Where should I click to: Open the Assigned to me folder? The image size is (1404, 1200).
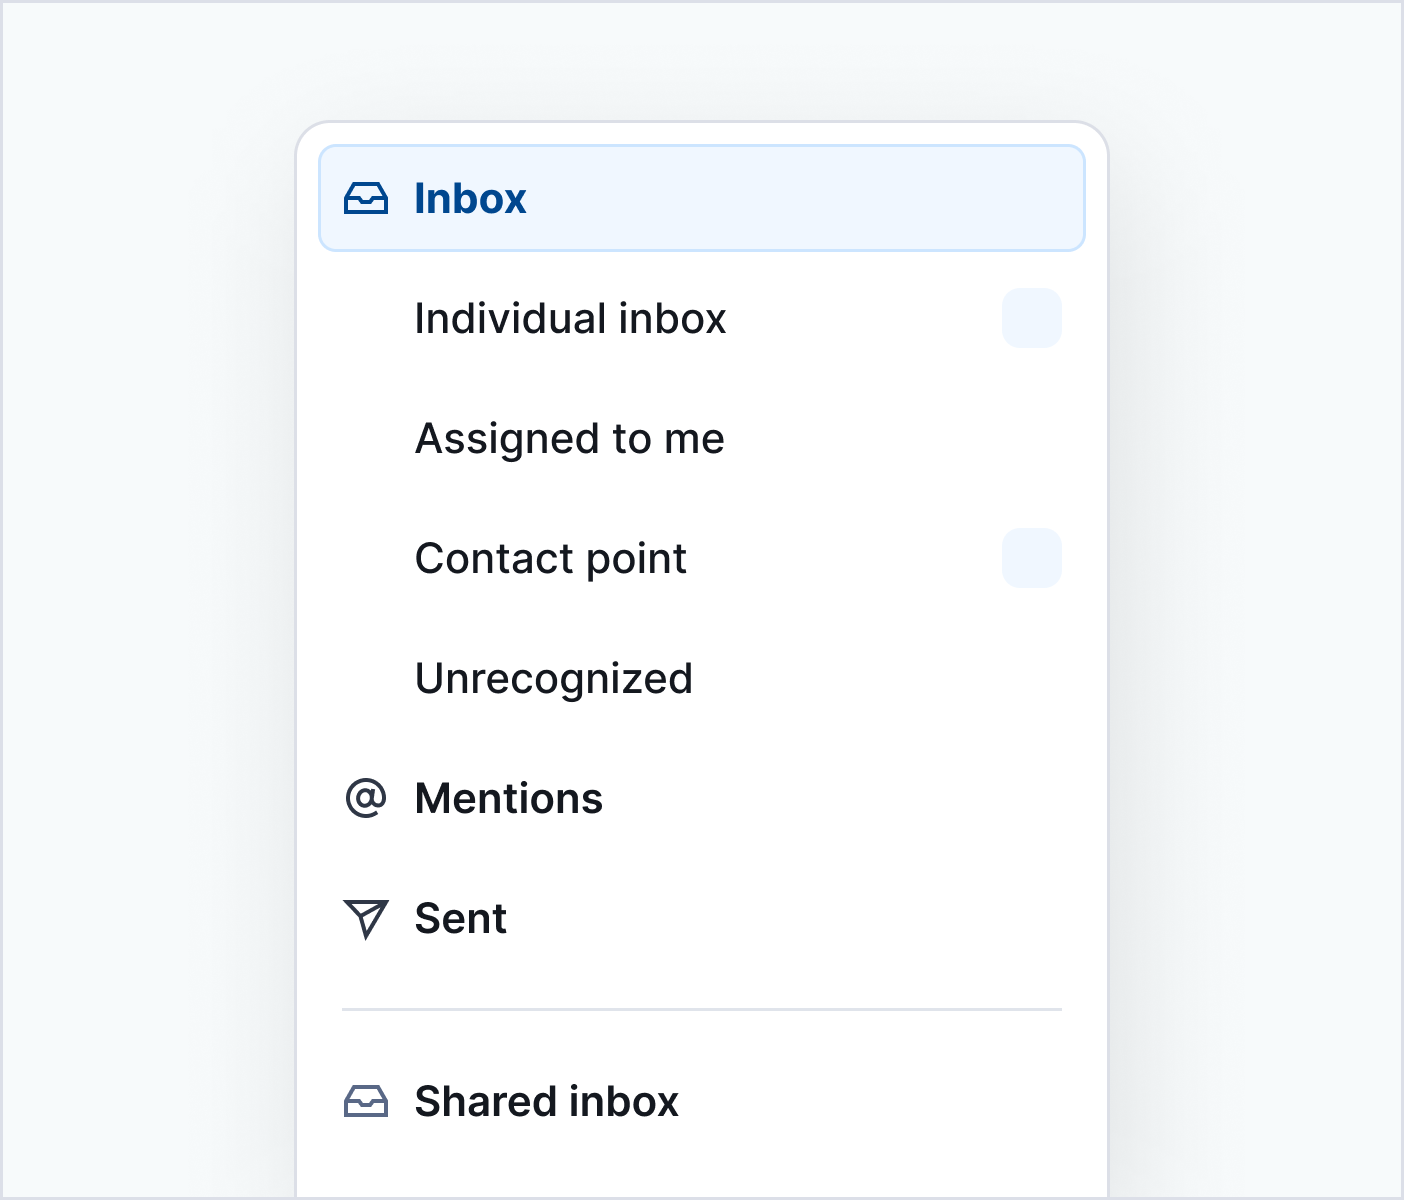tap(569, 439)
